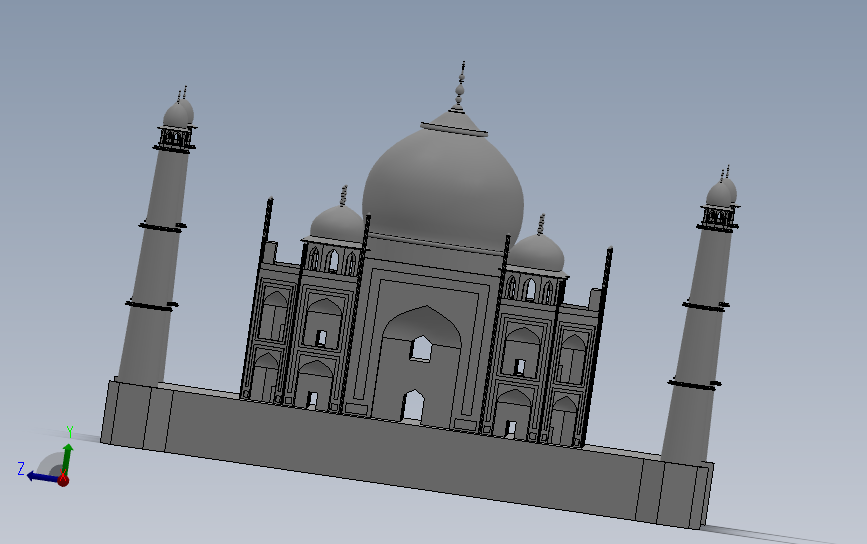Screen dimensions: 867x544
Task: Select the finial spire atop main dome
Action: pyautogui.click(x=461, y=86)
